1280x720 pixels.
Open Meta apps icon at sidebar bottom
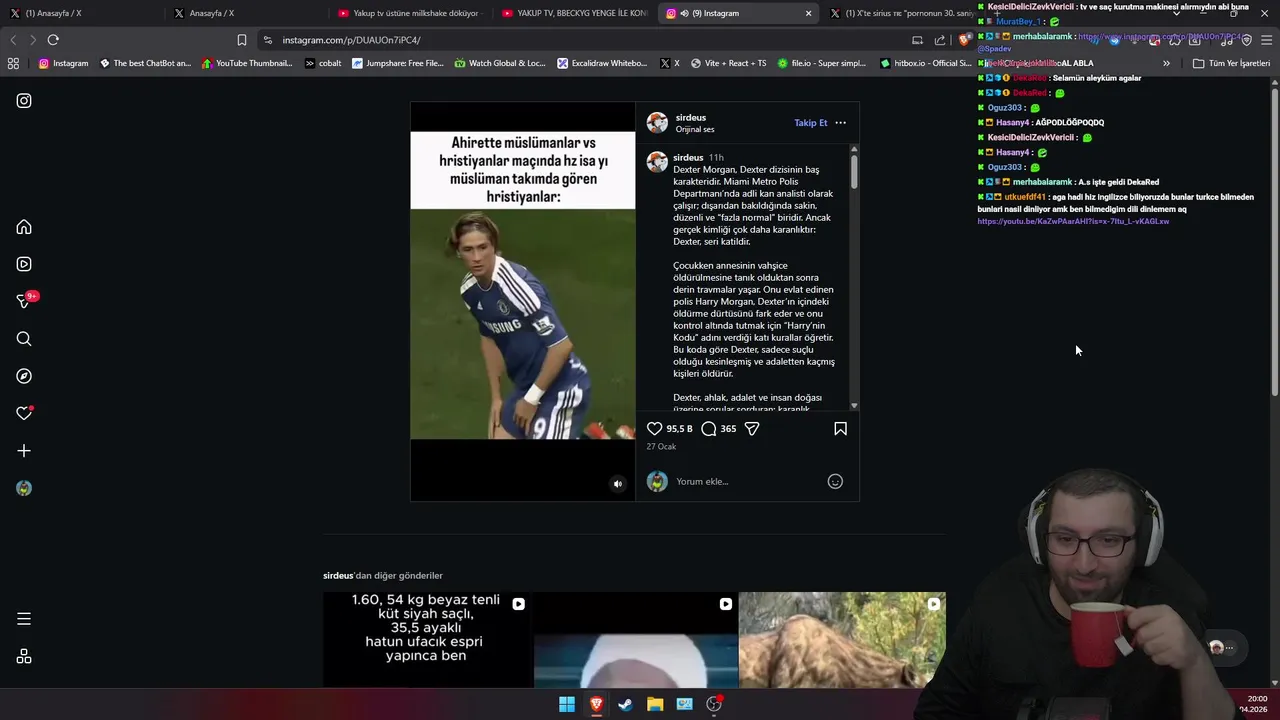click(24, 656)
